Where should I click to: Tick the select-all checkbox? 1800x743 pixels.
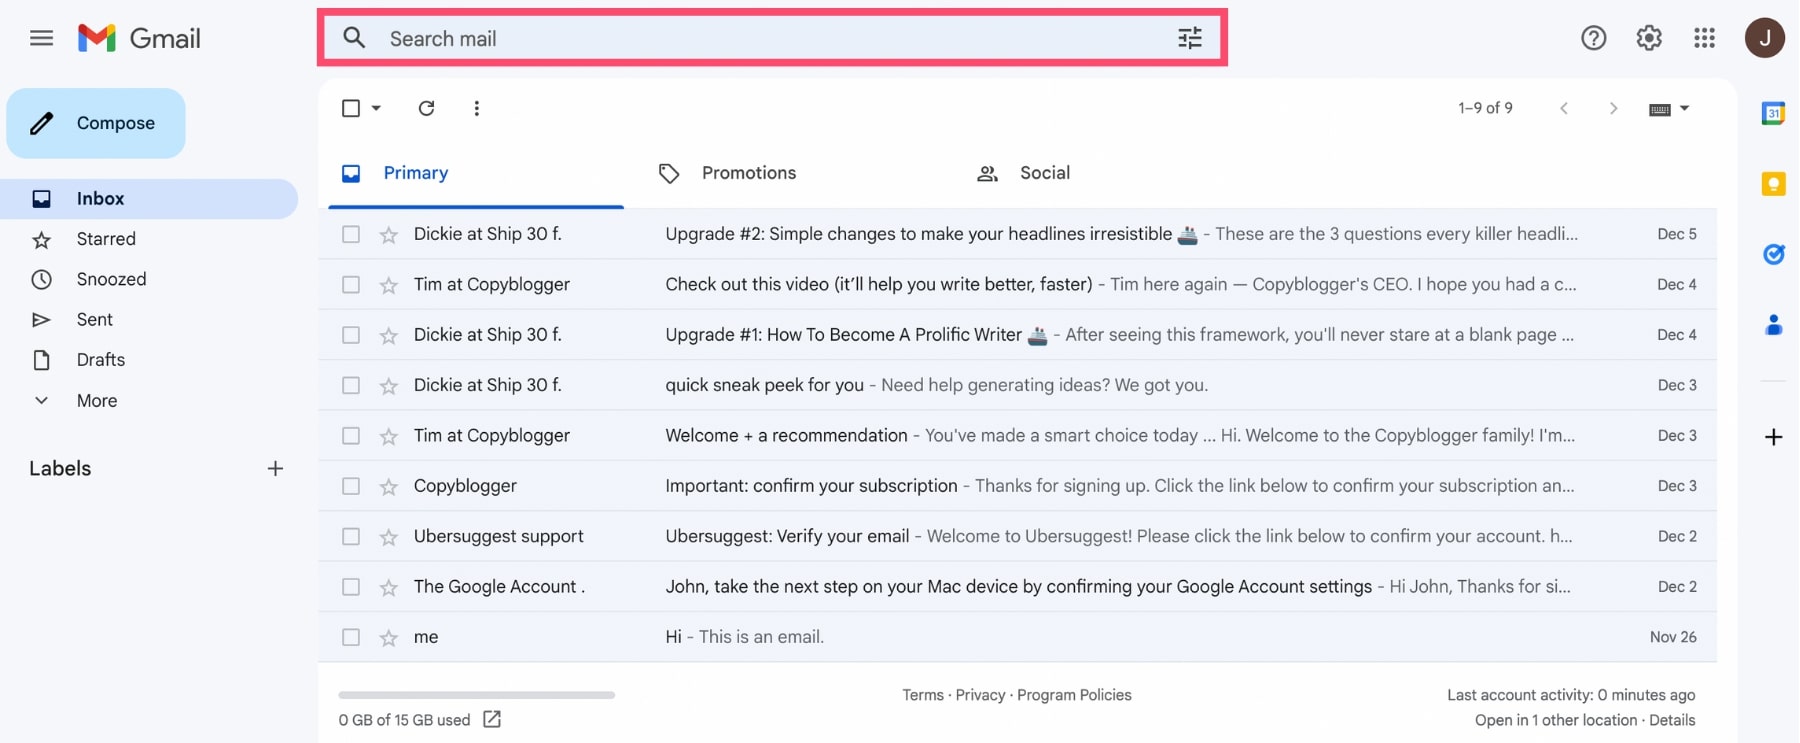(x=351, y=108)
